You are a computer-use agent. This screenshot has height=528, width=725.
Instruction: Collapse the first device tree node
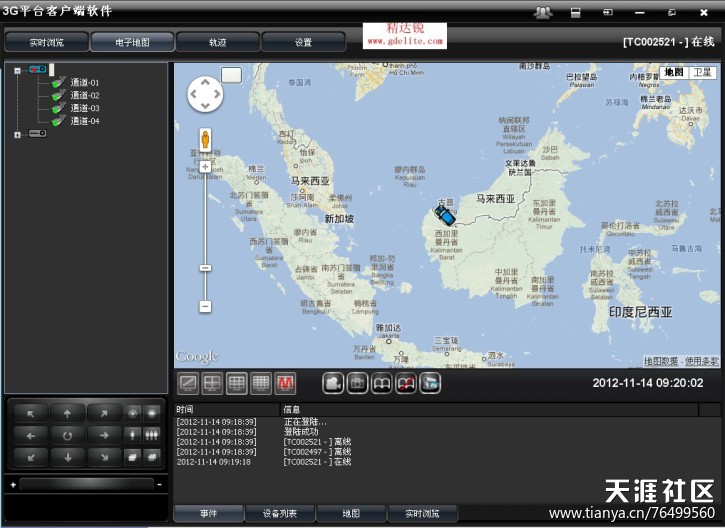[18, 70]
